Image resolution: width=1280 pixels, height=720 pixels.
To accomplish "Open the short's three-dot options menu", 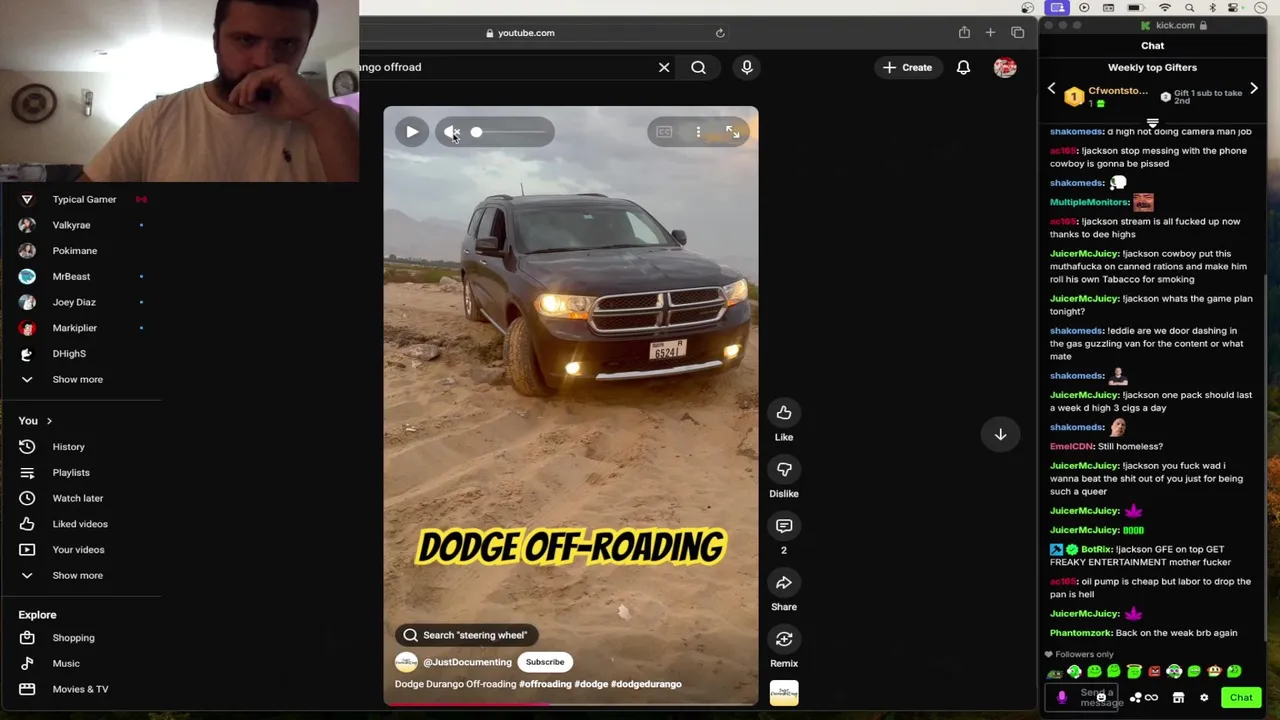I will pos(698,132).
